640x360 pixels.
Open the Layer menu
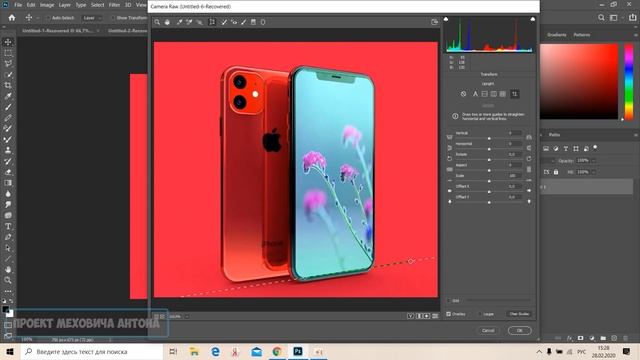64,5
